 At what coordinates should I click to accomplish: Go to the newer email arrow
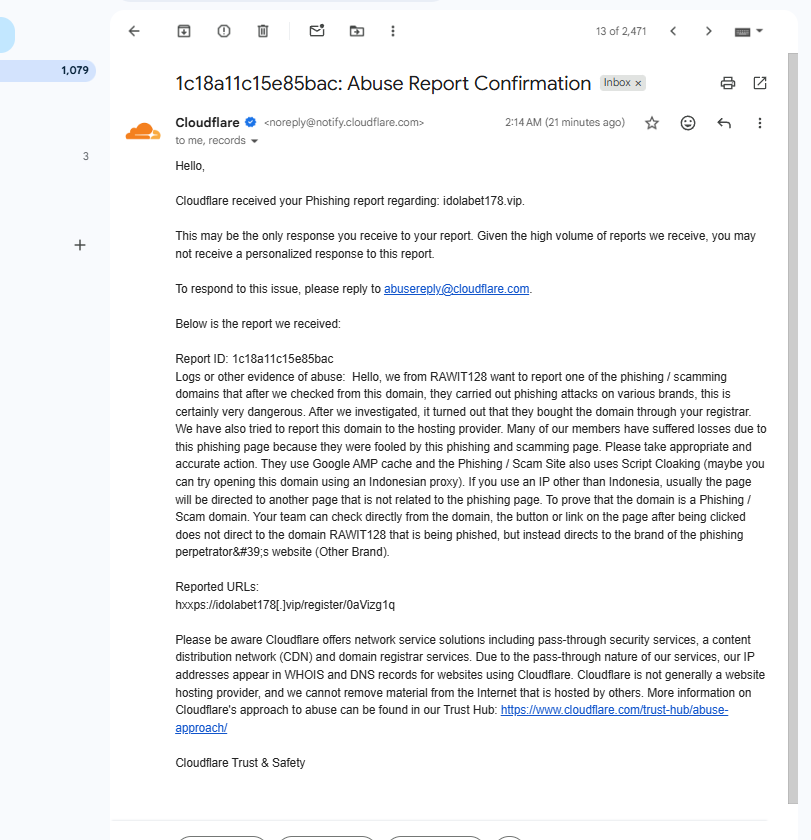673,31
